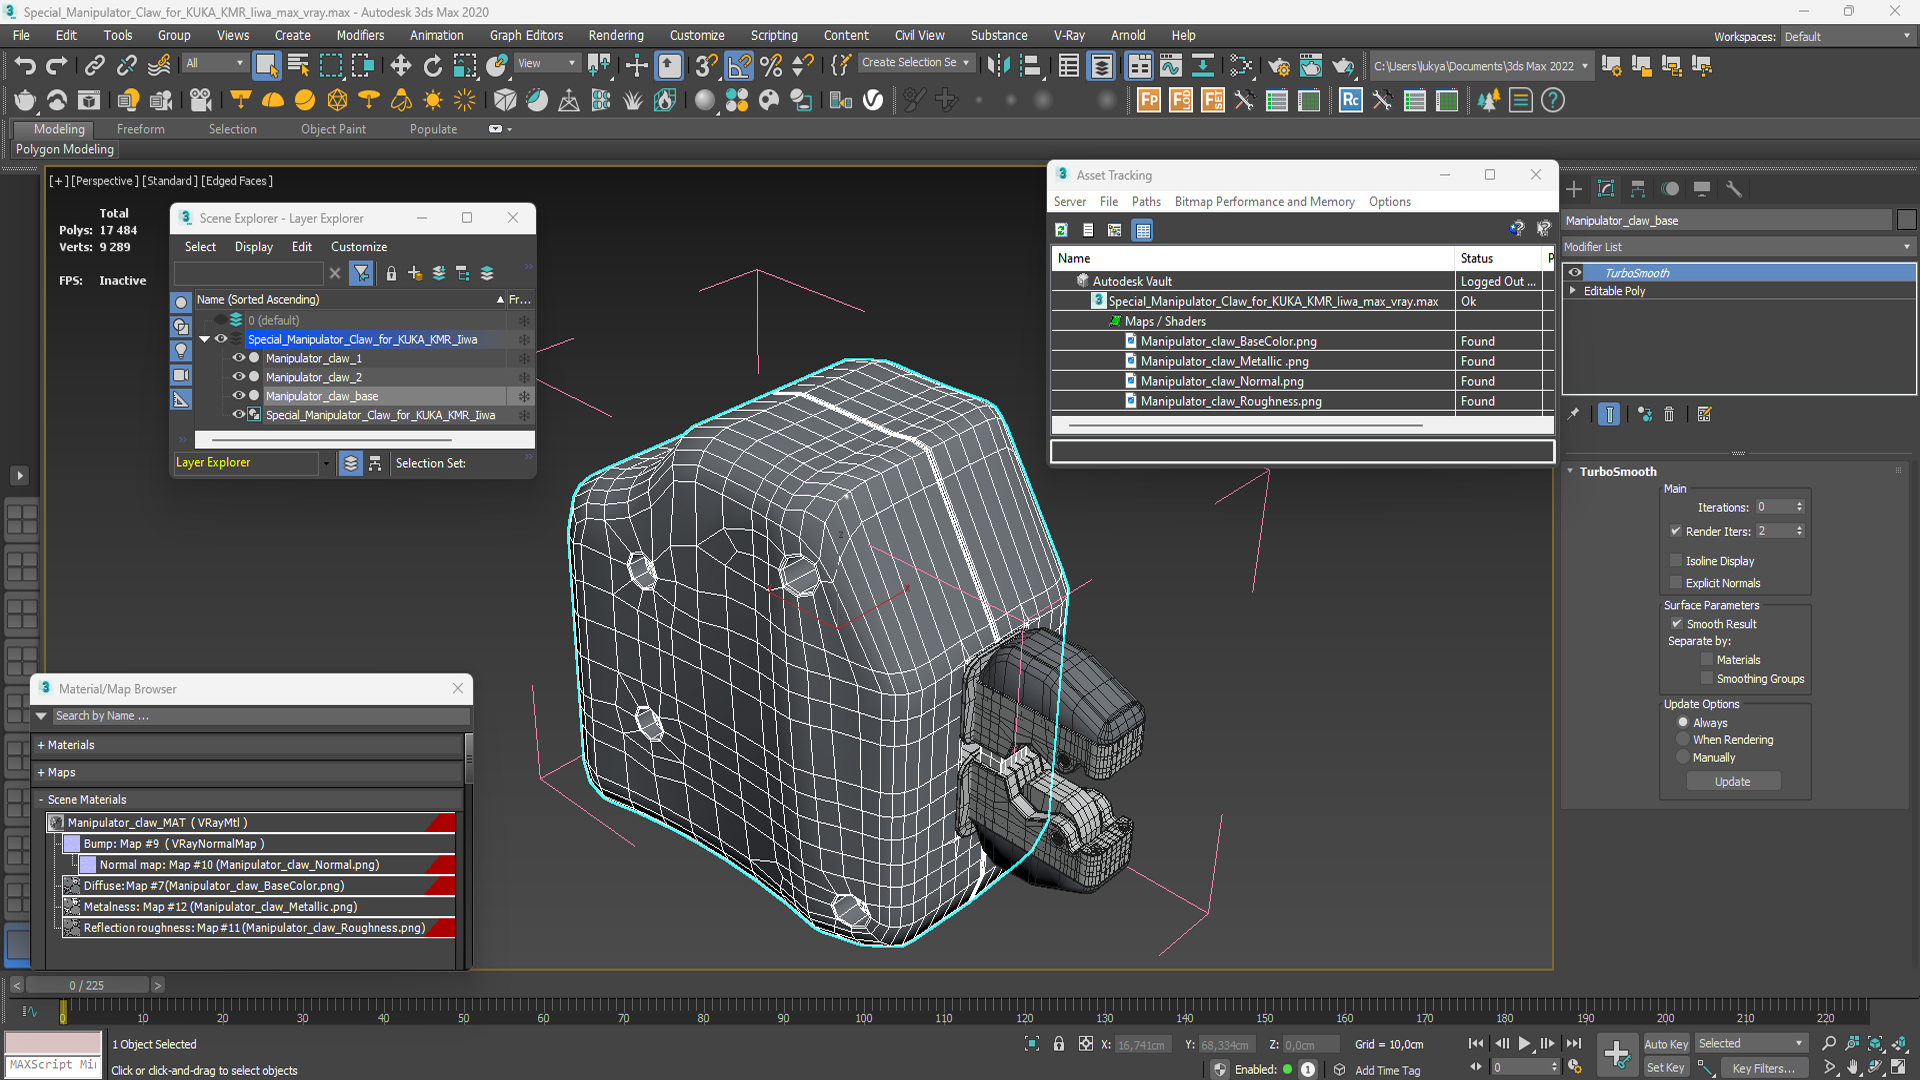
Task: Click the object color swatch beside name
Action: coord(1906,221)
